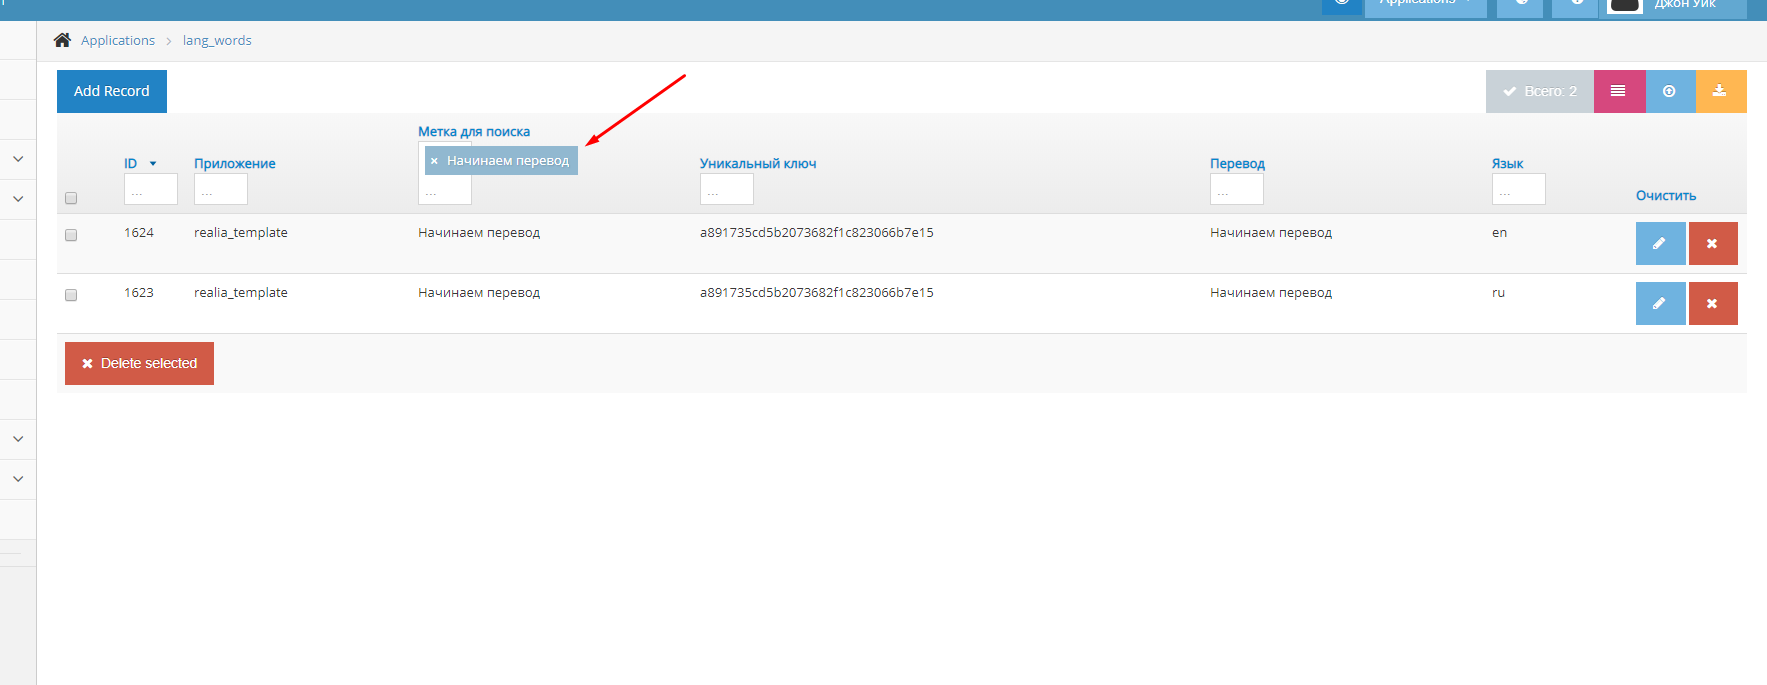
Task: Edit record 1623 with pencil icon
Action: 1660,304
